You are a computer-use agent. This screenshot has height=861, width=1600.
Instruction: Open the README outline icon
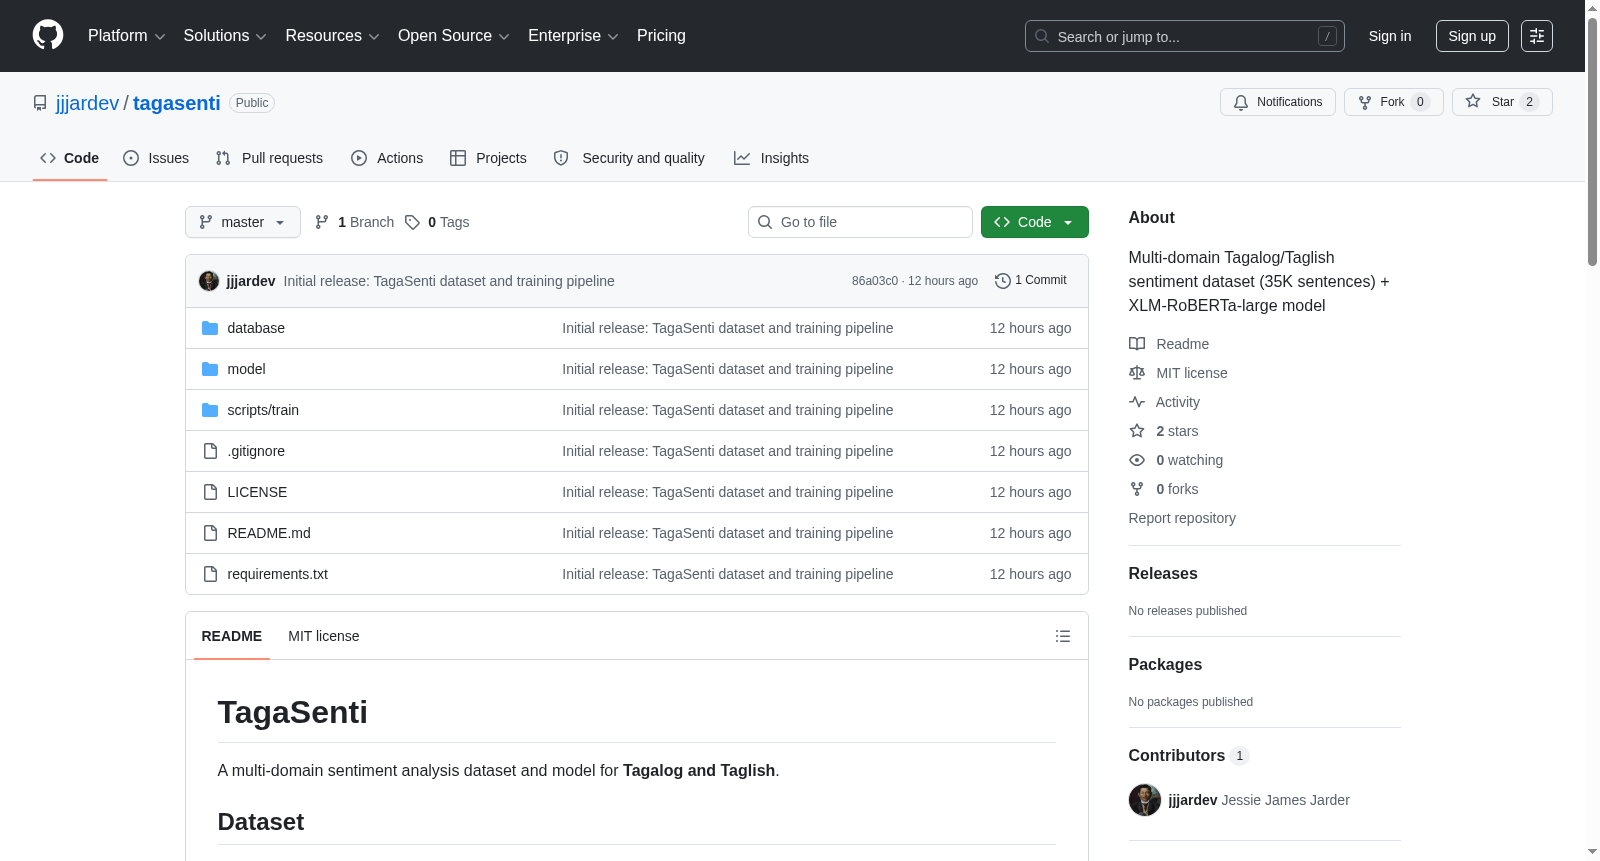tap(1063, 636)
